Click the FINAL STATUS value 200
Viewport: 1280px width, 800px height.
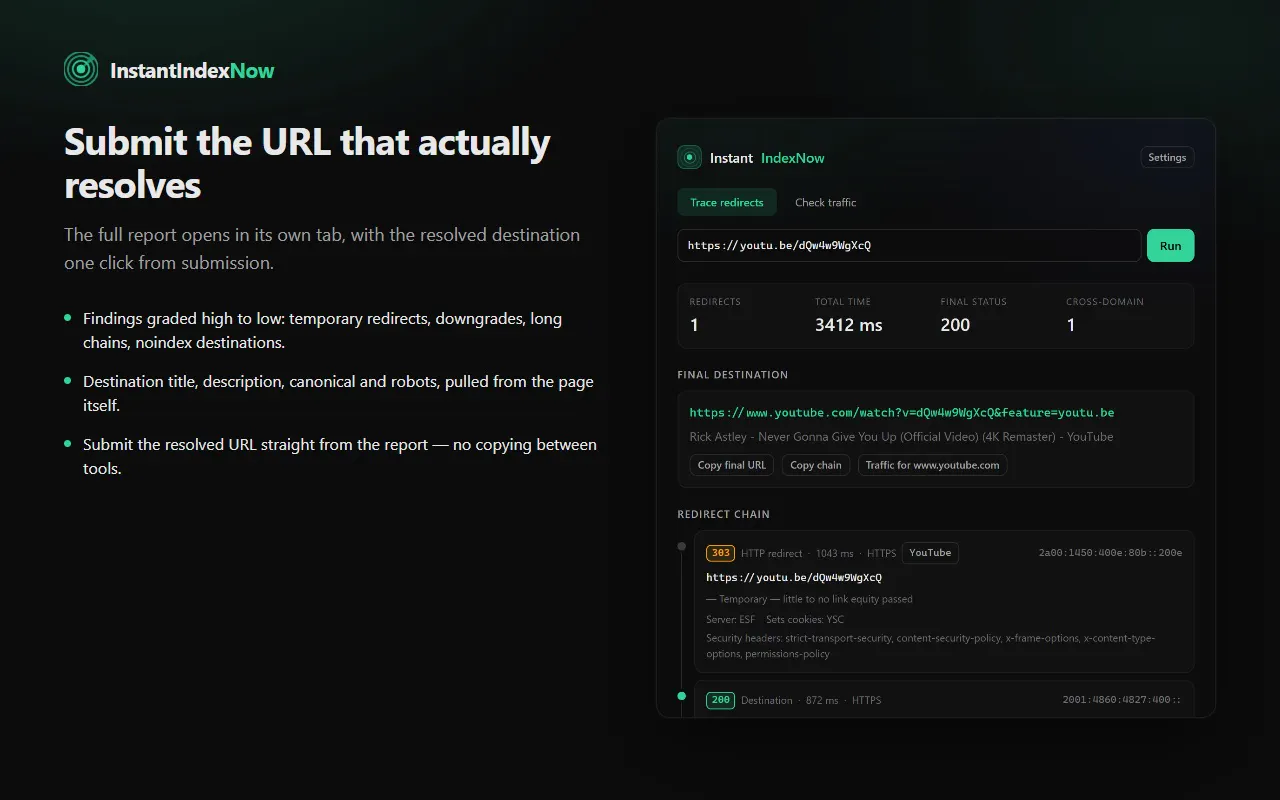pos(955,325)
